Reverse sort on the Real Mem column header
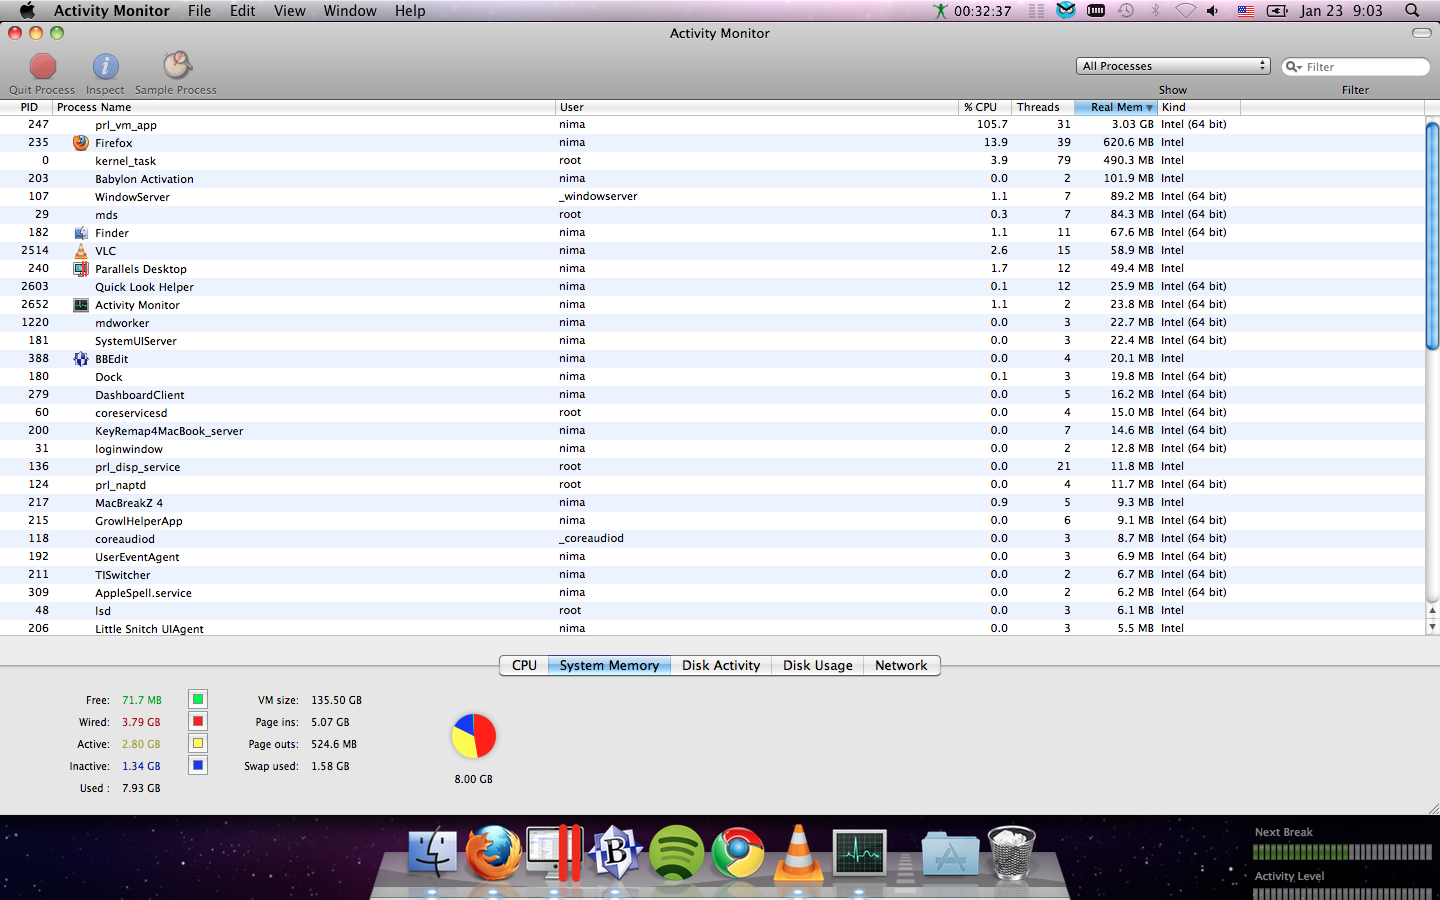1440x900 pixels. (1116, 107)
